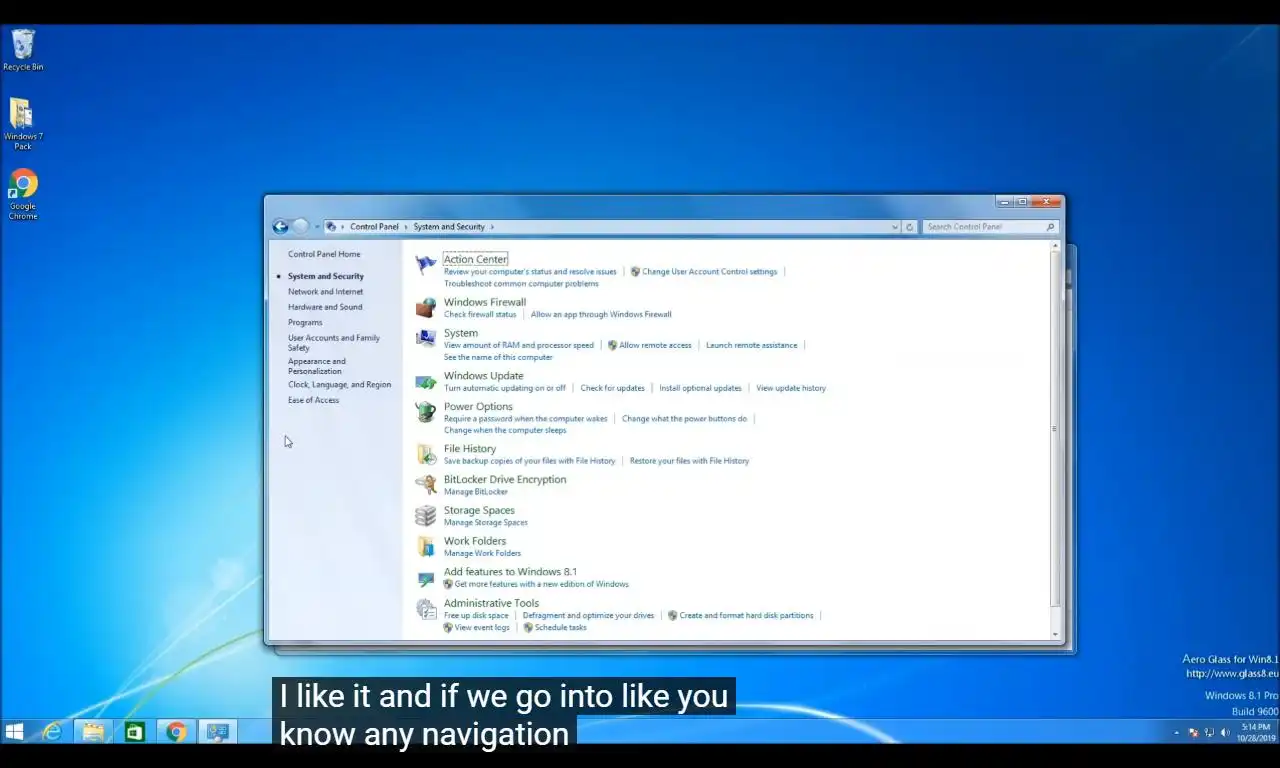This screenshot has width=1280, height=768.
Task: Click the Storage Spaces drives icon
Action: [426, 515]
